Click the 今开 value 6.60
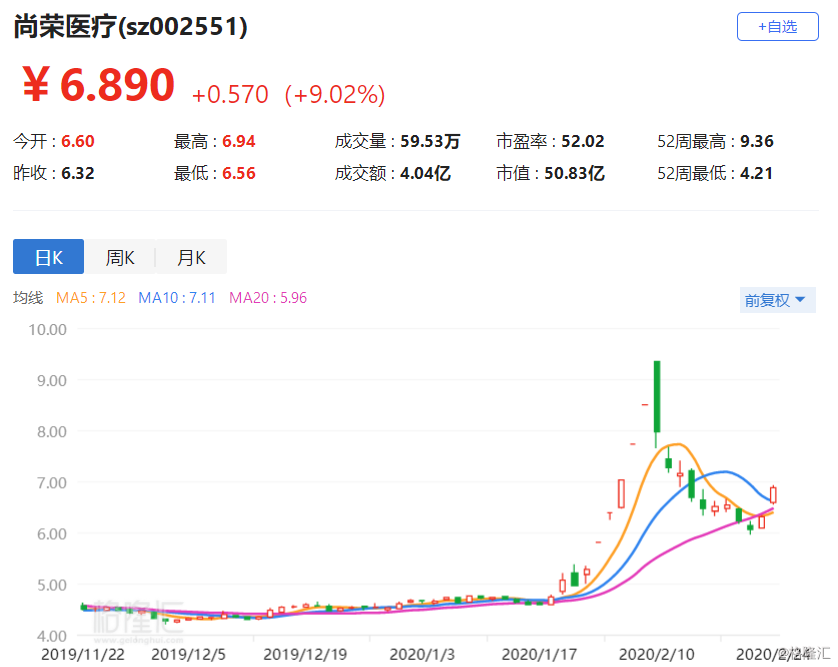 77,141
